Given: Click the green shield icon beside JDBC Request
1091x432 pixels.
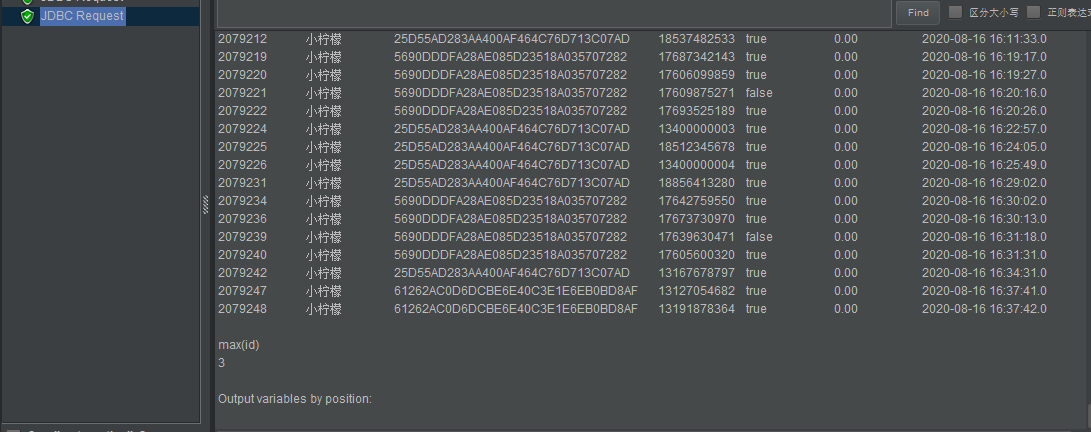Looking at the screenshot, I should pos(27,16).
